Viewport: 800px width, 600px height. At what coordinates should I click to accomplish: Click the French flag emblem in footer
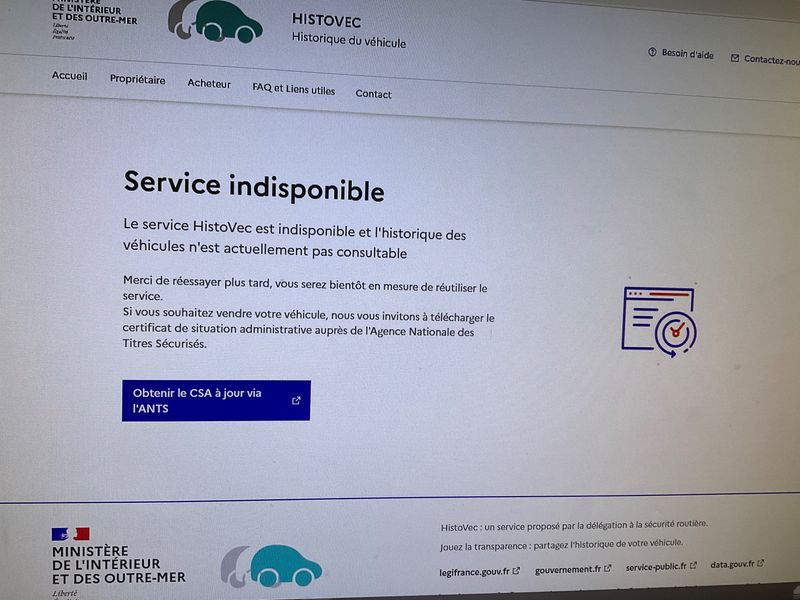coord(70,534)
